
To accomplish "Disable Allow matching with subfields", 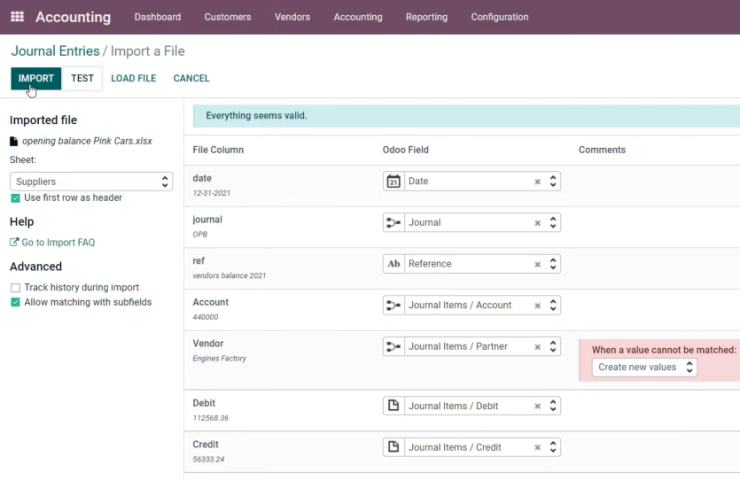I will (16, 302).
